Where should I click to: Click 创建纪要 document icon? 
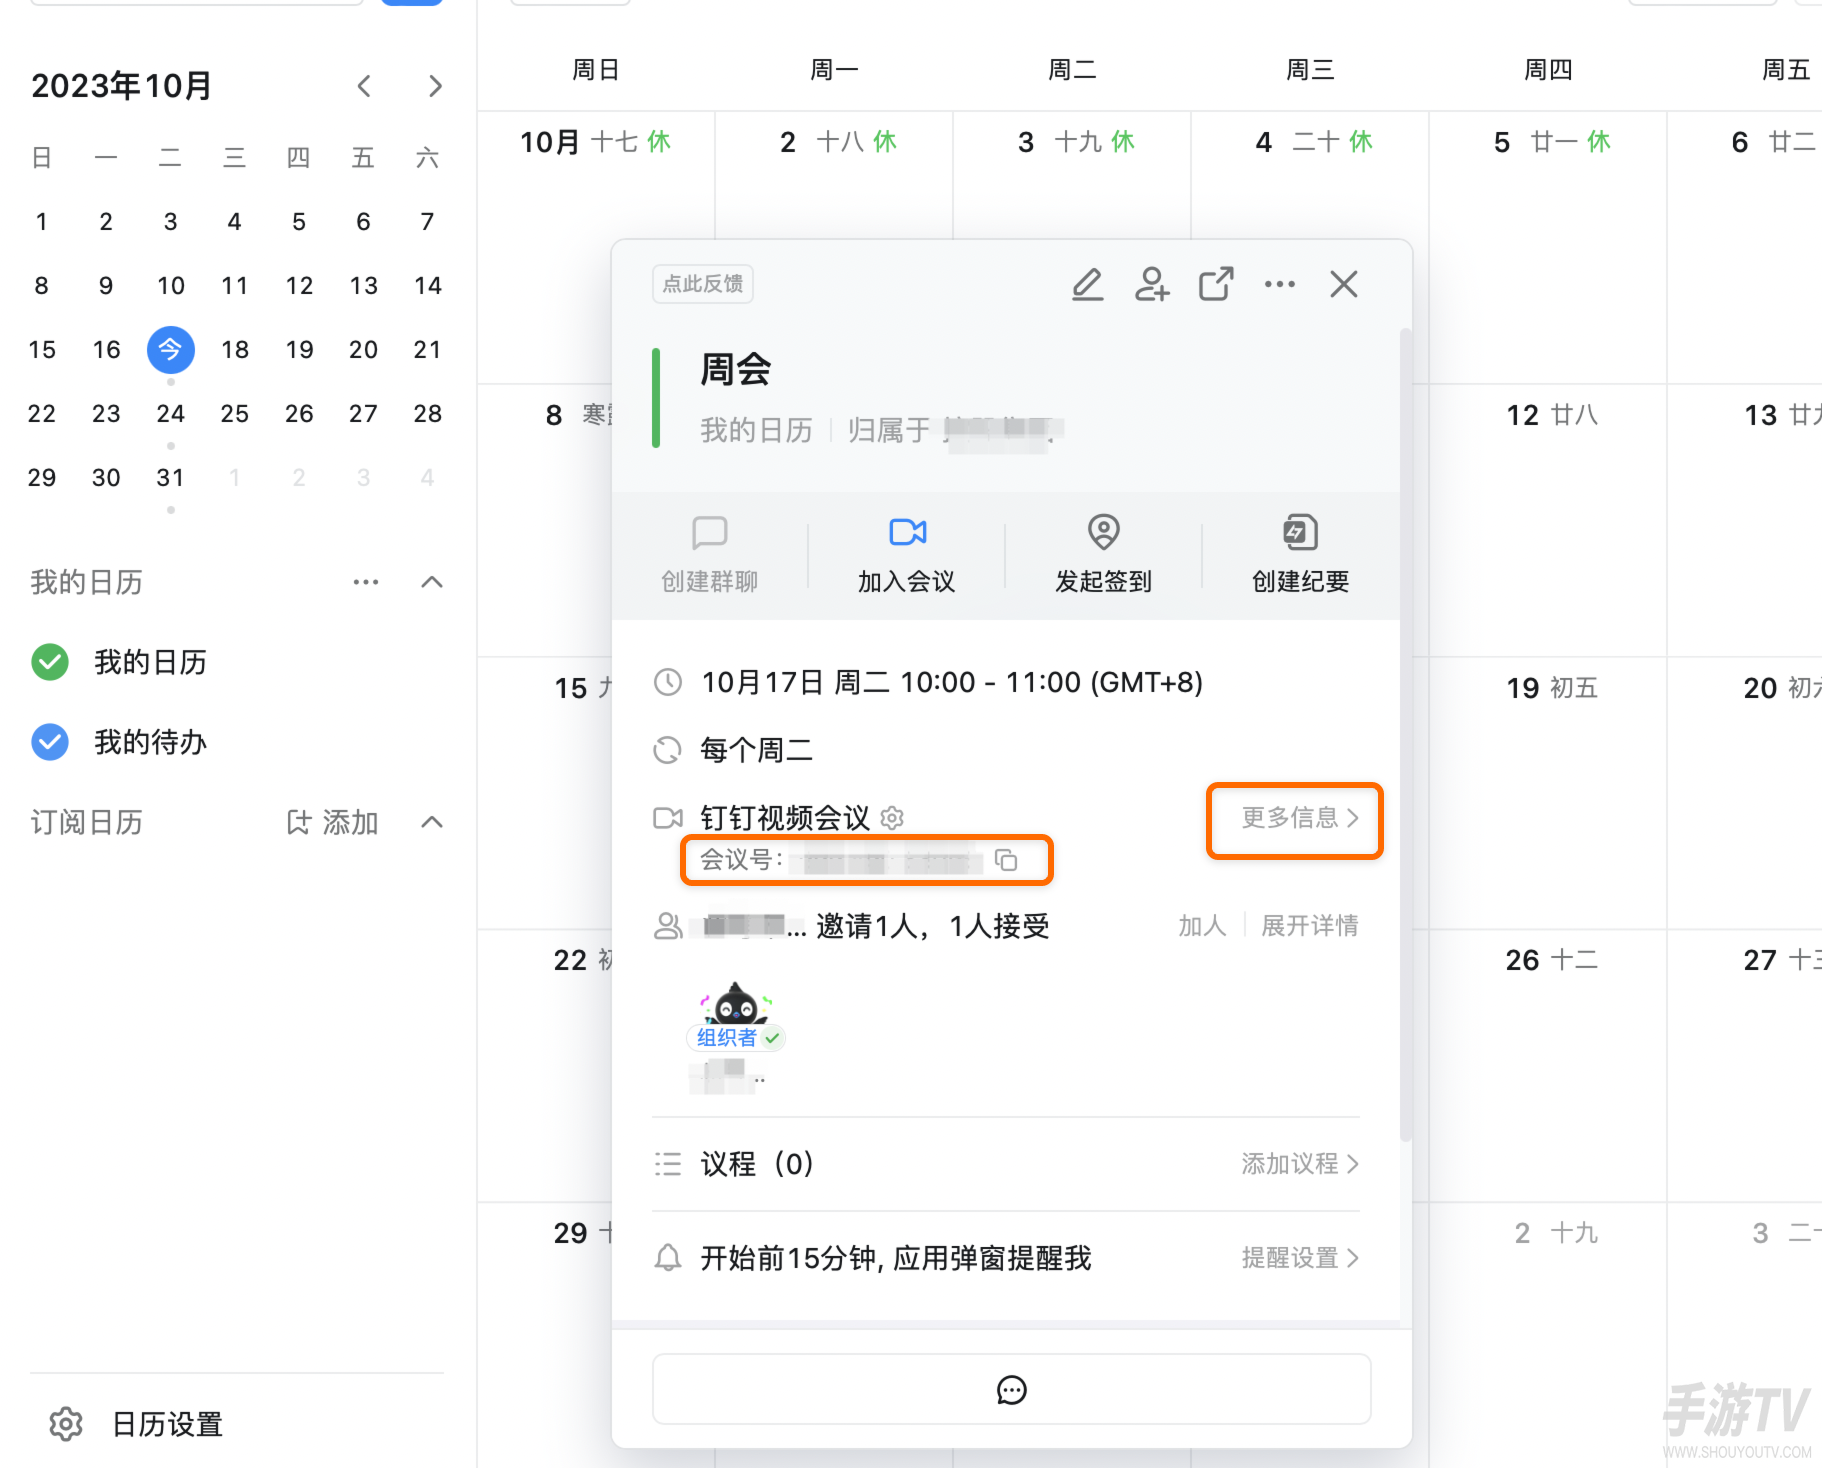click(x=1300, y=532)
